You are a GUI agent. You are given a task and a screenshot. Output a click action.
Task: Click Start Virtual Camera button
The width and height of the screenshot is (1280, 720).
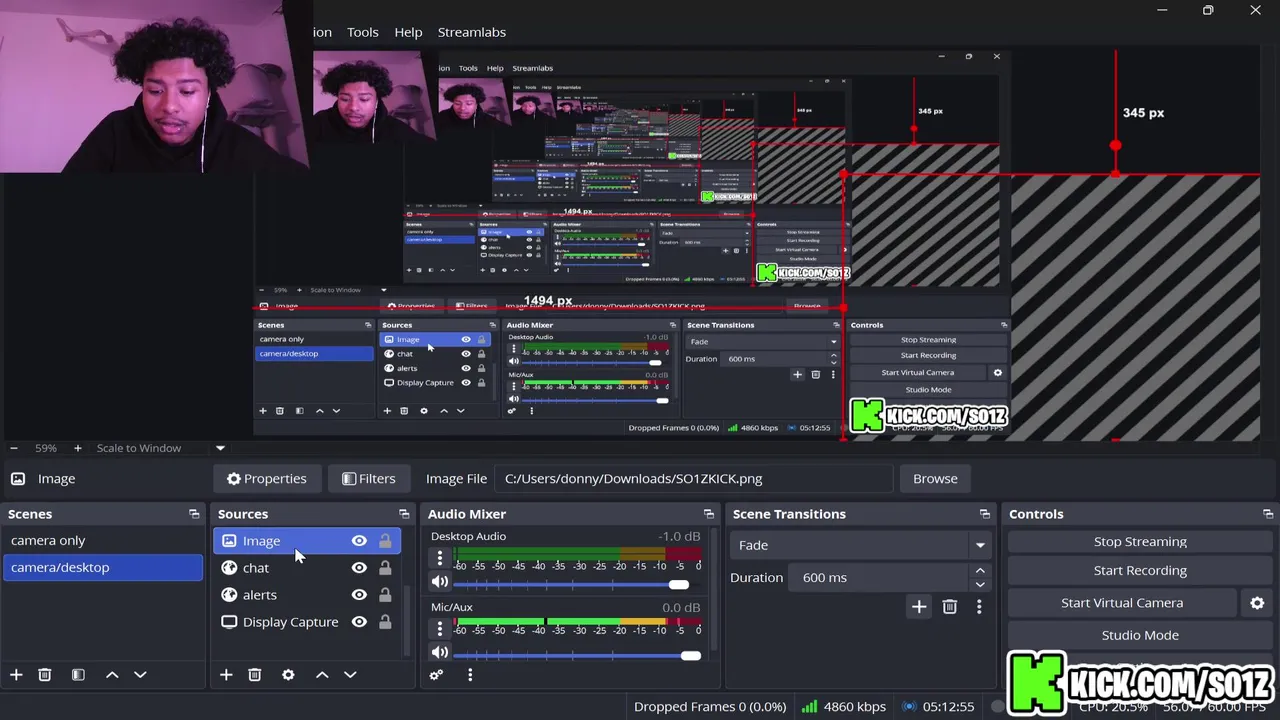(x=1122, y=603)
